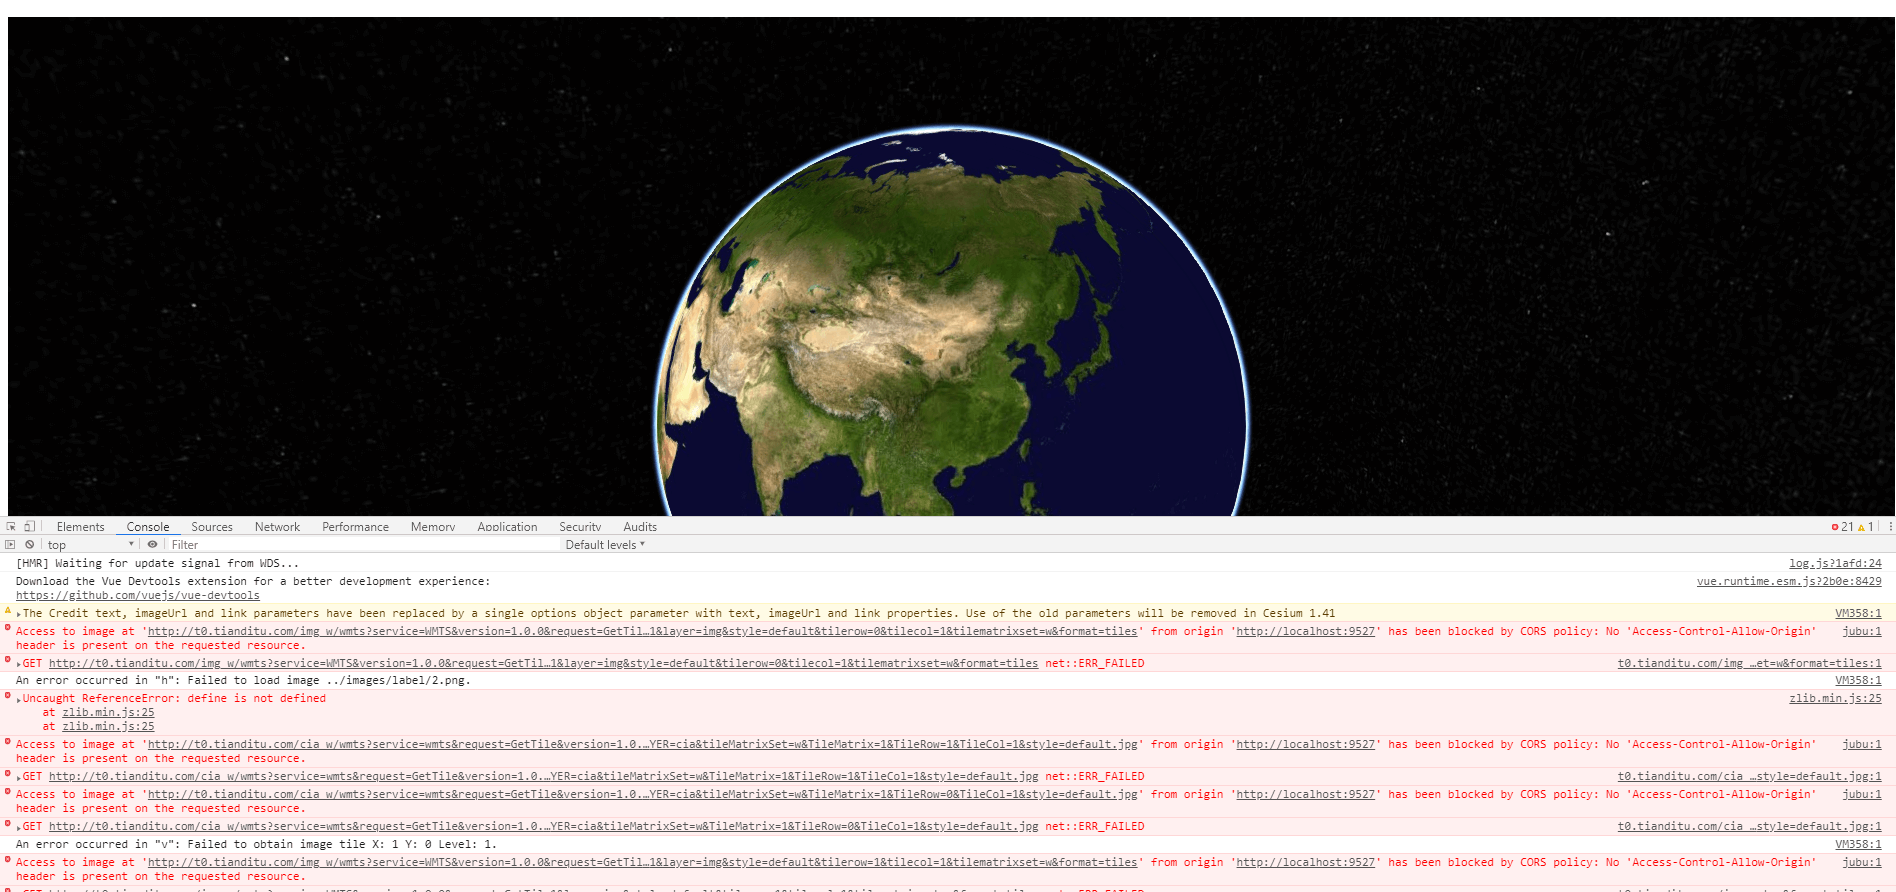The width and height of the screenshot is (1896, 892).
Task: Open VM358:1 link on the Cesium warning row
Action: 1858,614
